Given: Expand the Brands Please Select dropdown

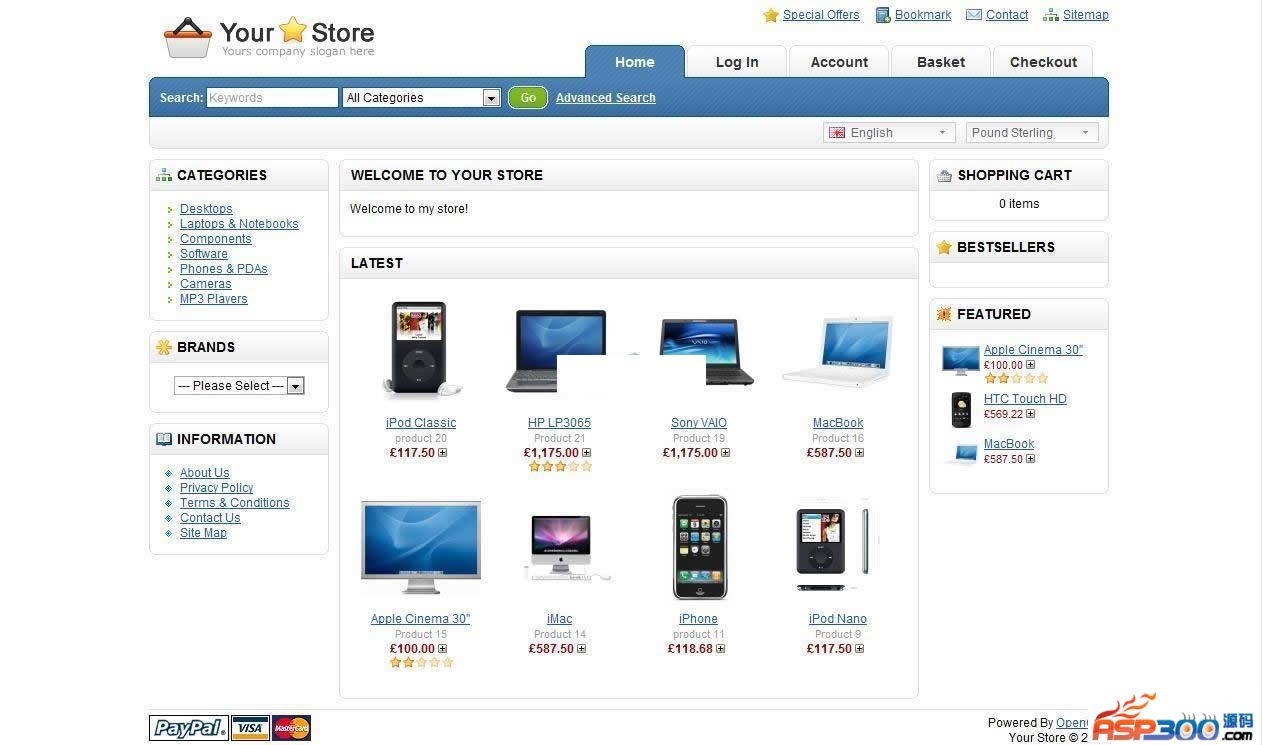Looking at the screenshot, I should coord(239,385).
